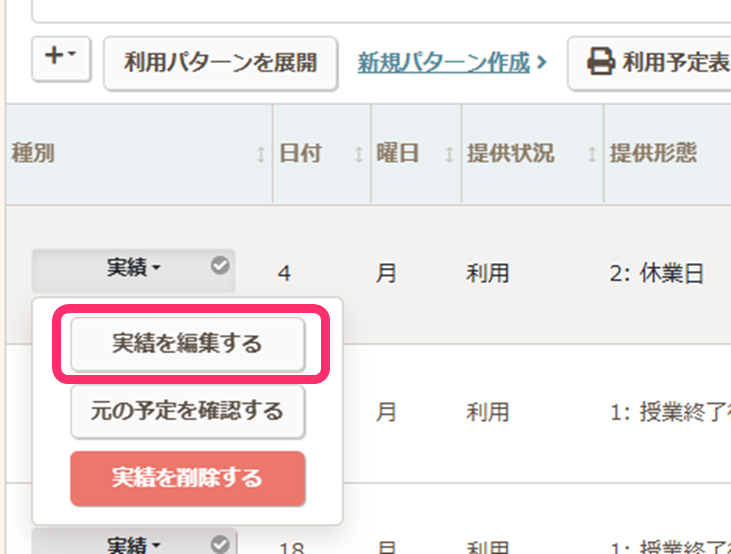This screenshot has width=731, height=554.
Task: Open the plus (+) dropdown button
Action: [61, 60]
